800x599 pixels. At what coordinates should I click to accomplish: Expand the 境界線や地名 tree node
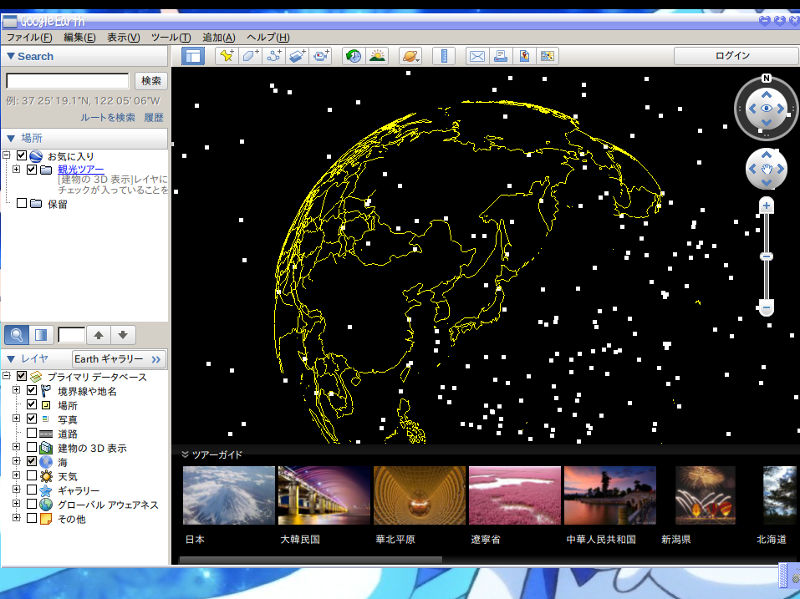16,390
